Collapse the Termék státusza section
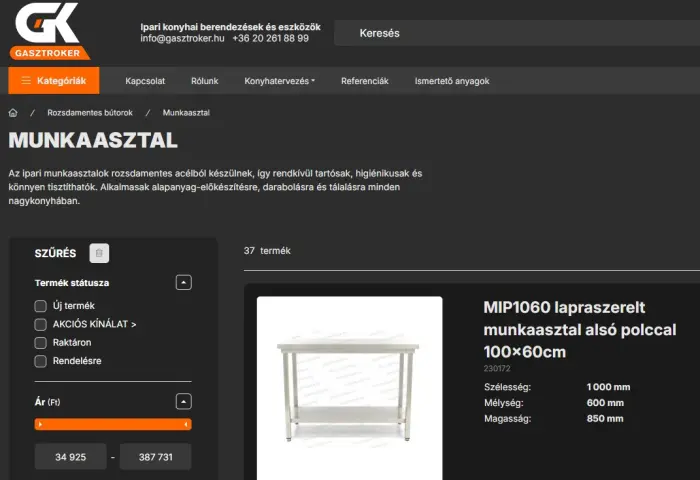Viewport: 700px width, 480px height. point(183,283)
